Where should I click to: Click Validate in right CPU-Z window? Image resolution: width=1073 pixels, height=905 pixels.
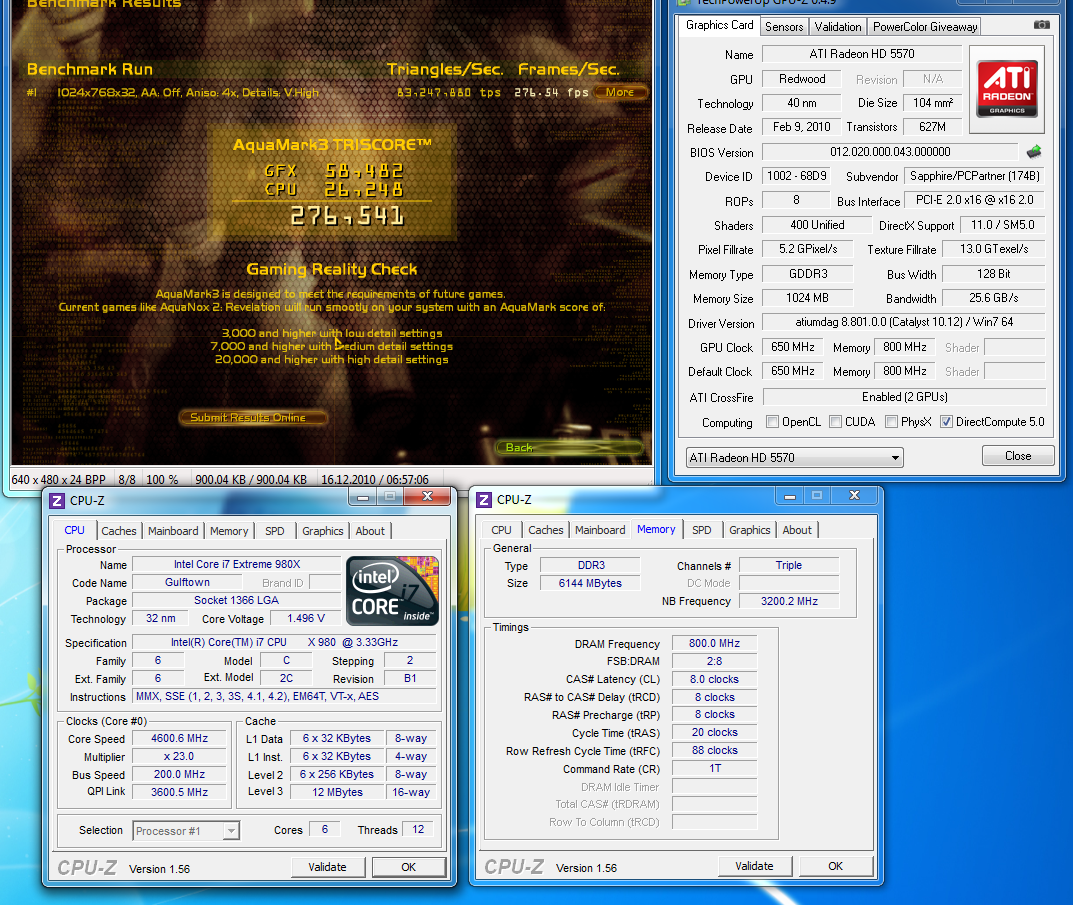(754, 866)
